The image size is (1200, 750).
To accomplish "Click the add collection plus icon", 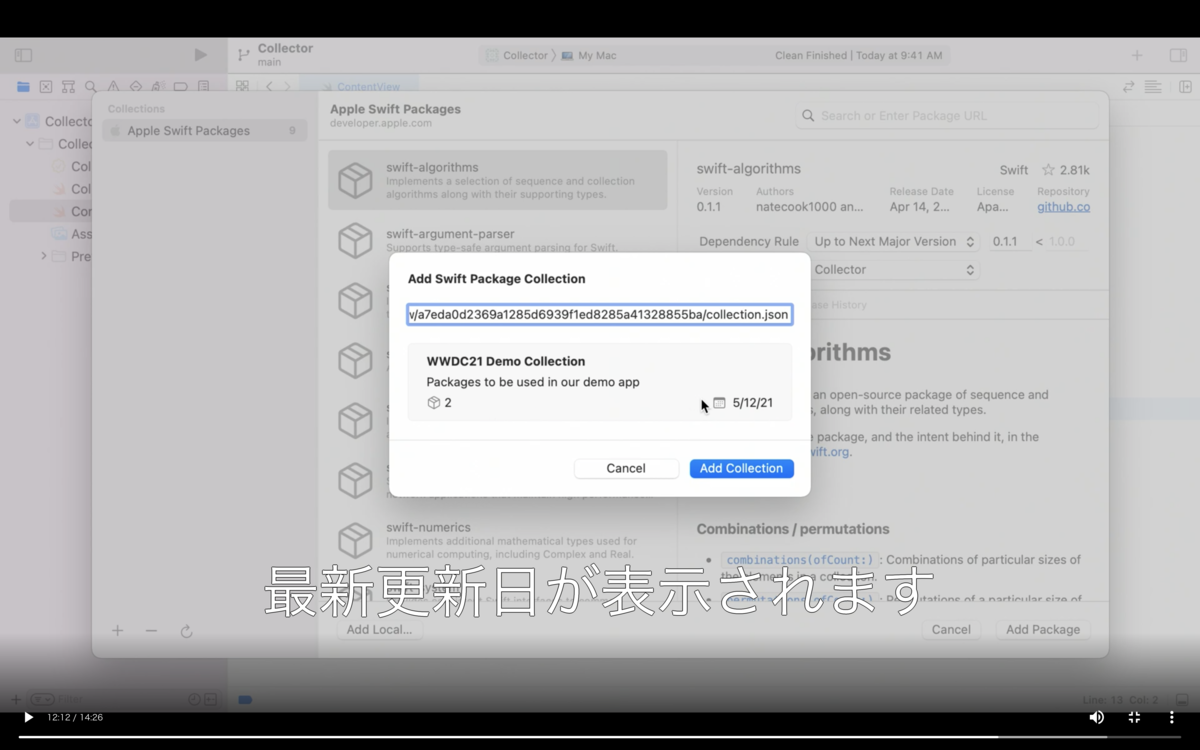I will (118, 631).
